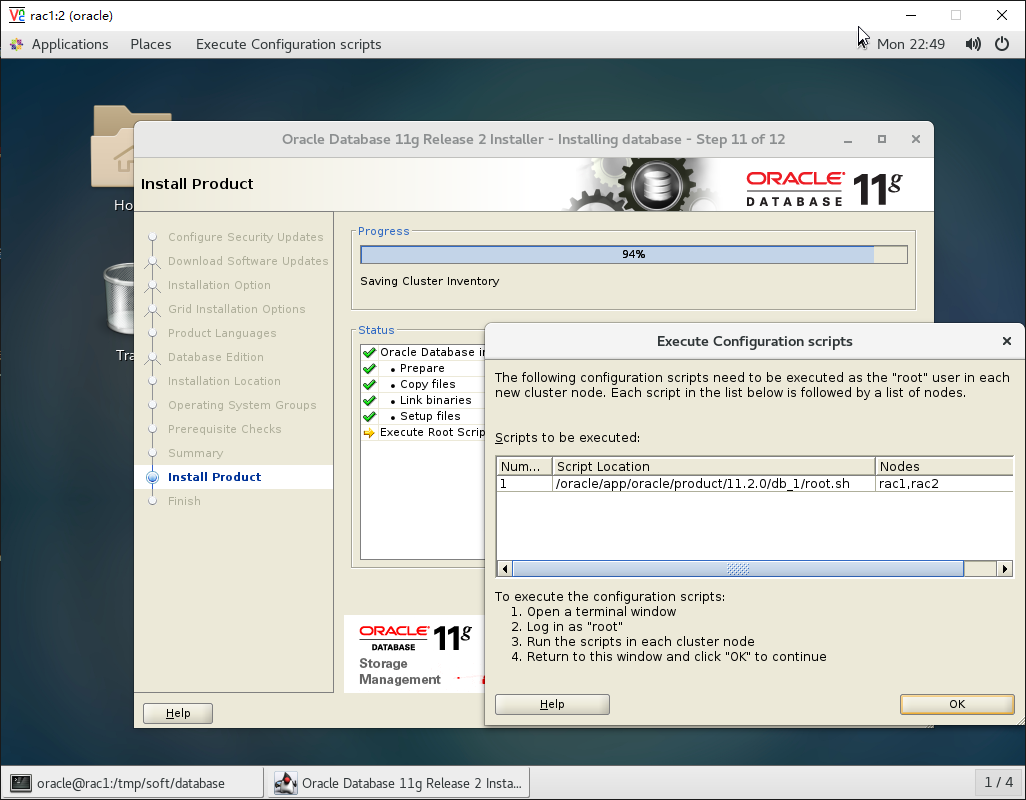Click Oracle 11g Storage Management banner
Image resolution: width=1026 pixels, height=800 pixels.
point(415,653)
